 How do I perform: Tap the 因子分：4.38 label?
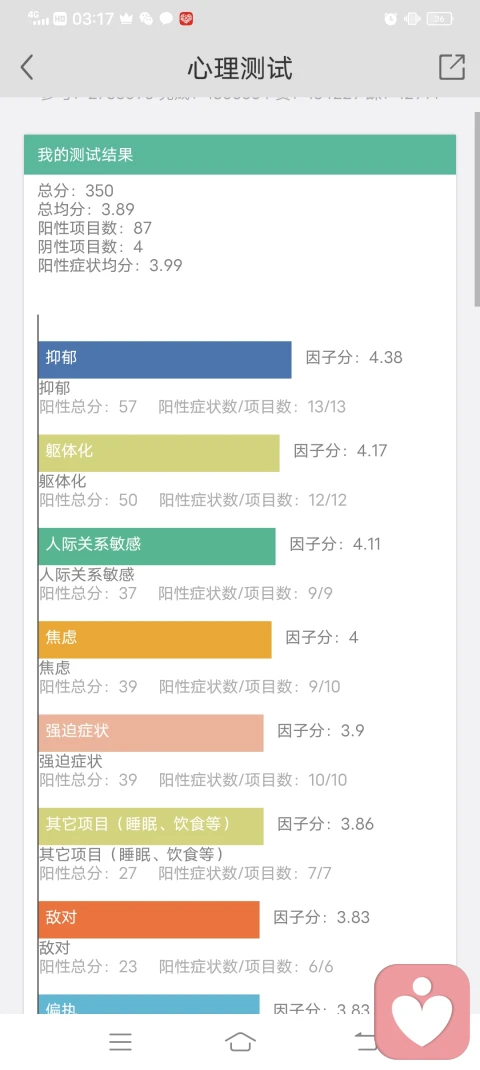pos(354,358)
